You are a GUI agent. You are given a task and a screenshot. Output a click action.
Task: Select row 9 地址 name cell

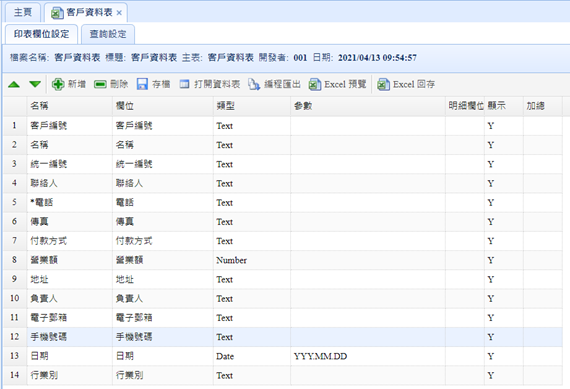[x=70, y=280]
